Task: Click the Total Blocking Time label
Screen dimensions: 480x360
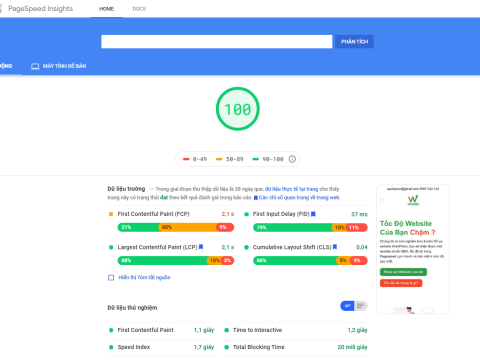Action: (259, 347)
